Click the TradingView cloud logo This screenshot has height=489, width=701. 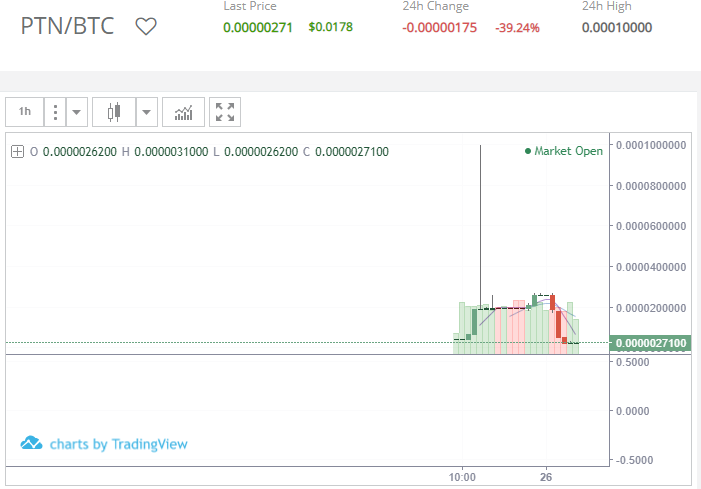[31, 443]
